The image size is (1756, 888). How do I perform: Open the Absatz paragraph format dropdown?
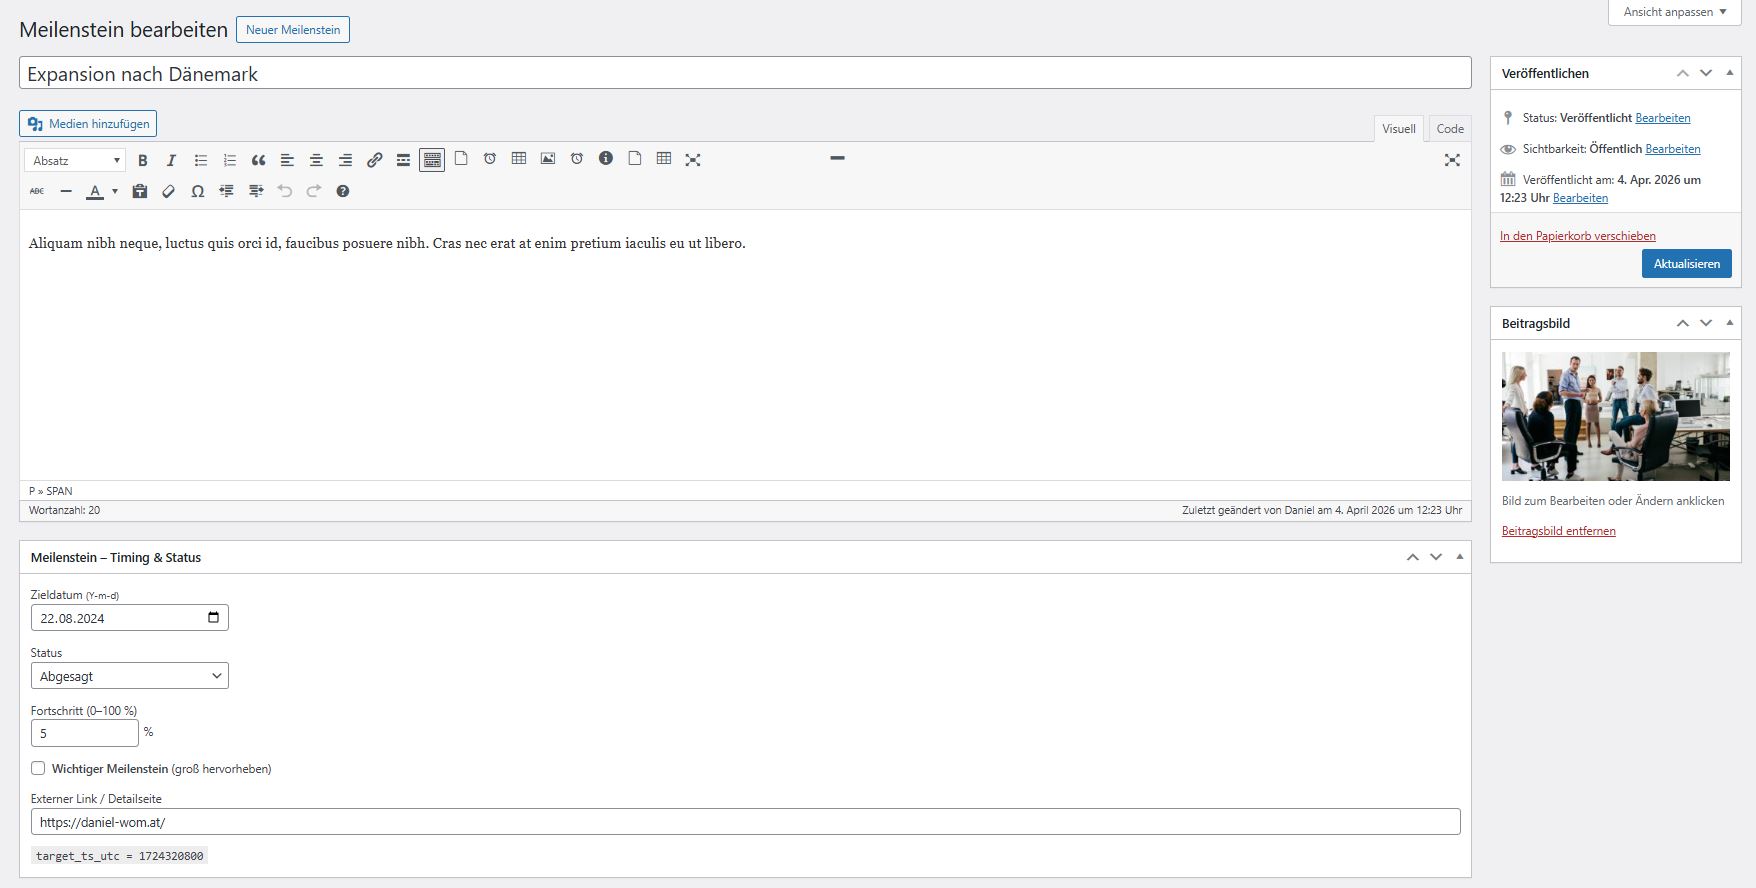[75, 160]
